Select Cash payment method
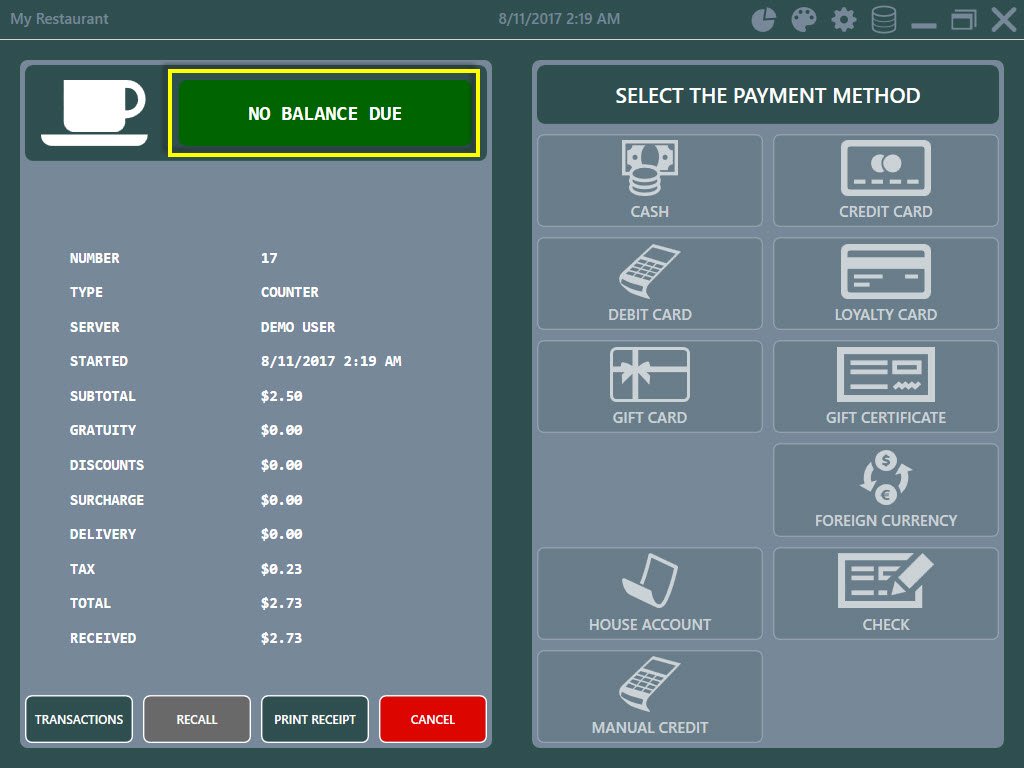This screenshot has width=1024, height=768. pos(650,181)
